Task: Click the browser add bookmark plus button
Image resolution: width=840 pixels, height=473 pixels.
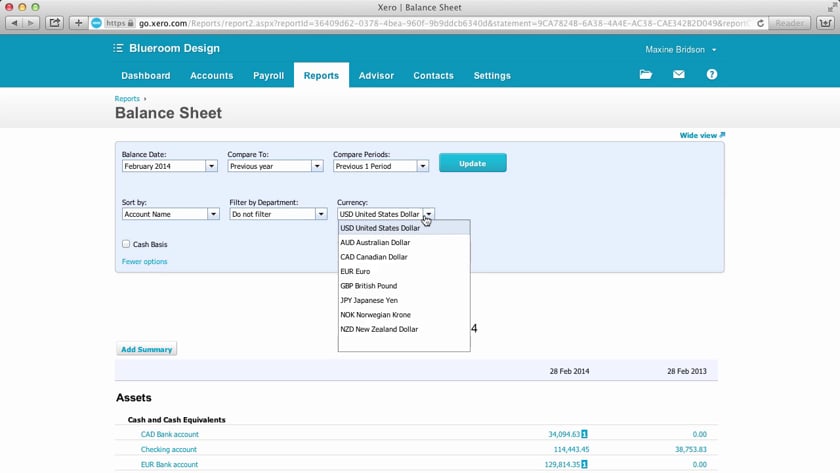Action: point(78,23)
